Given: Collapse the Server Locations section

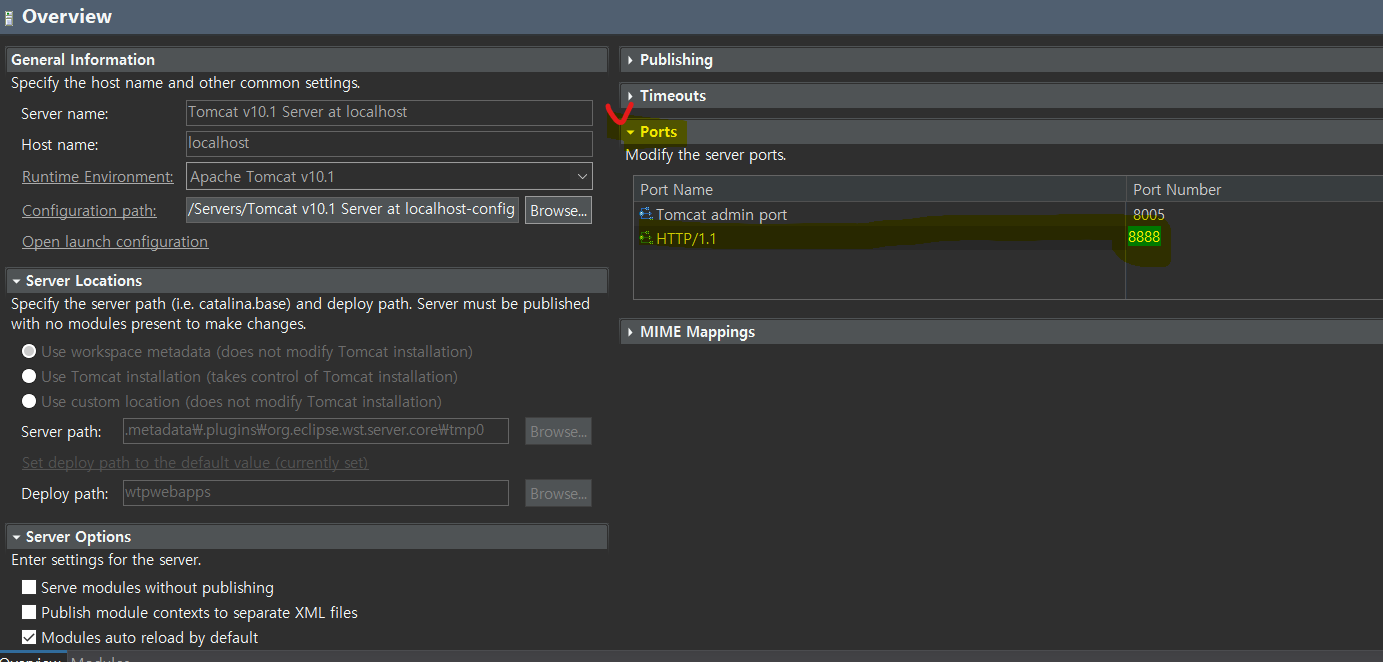Looking at the screenshot, I should click(x=16, y=281).
